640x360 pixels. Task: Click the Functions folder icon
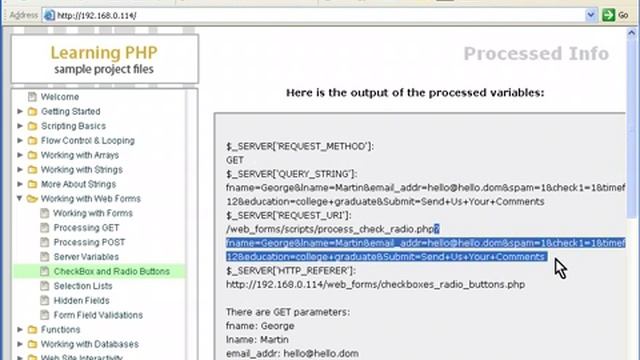[32, 329]
